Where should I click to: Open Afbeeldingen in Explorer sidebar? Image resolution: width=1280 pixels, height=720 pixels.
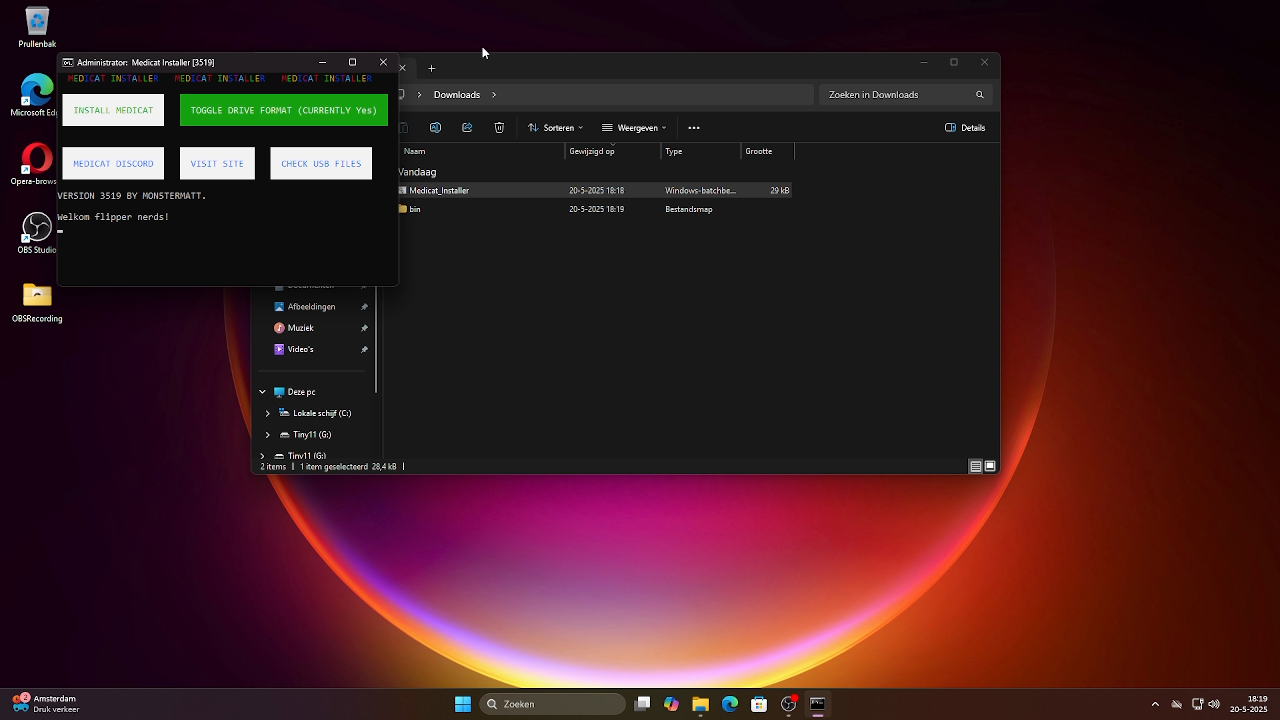click(311, 307)
